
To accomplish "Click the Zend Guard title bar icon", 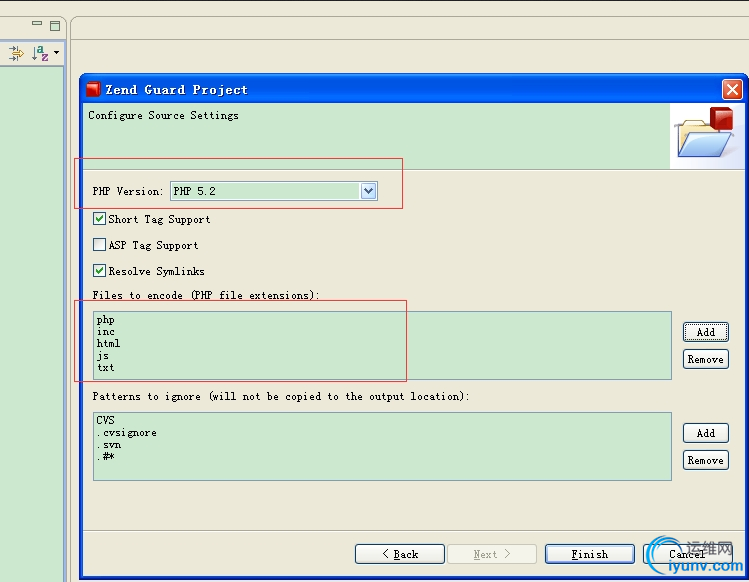I will pos(93,89).
